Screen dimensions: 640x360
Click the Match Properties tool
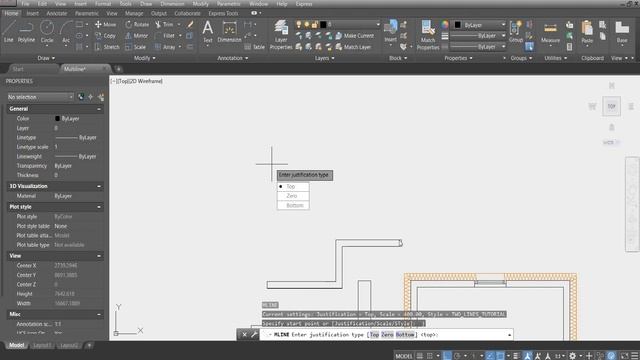[428, 35]
